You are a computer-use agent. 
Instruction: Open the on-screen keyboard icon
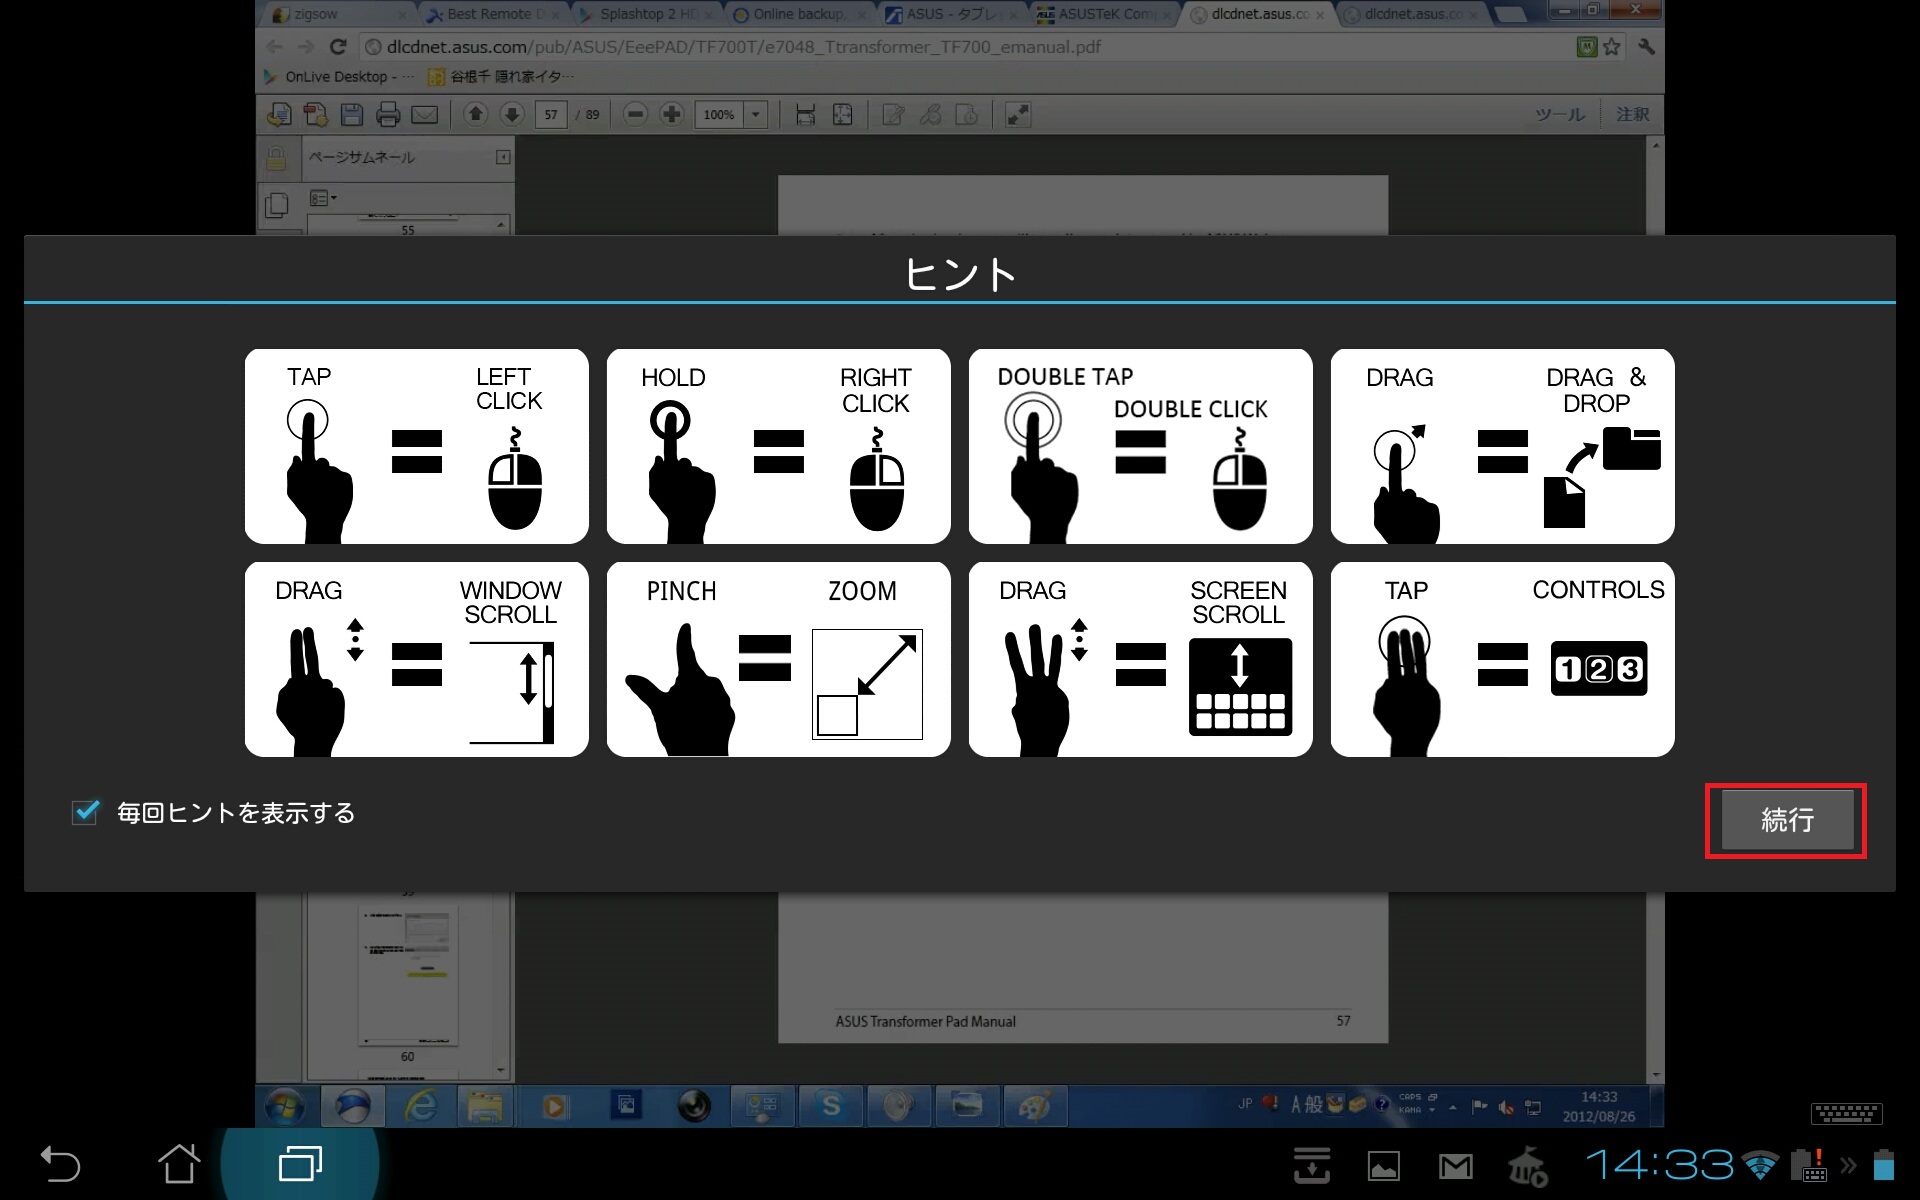(1846, 1113)
